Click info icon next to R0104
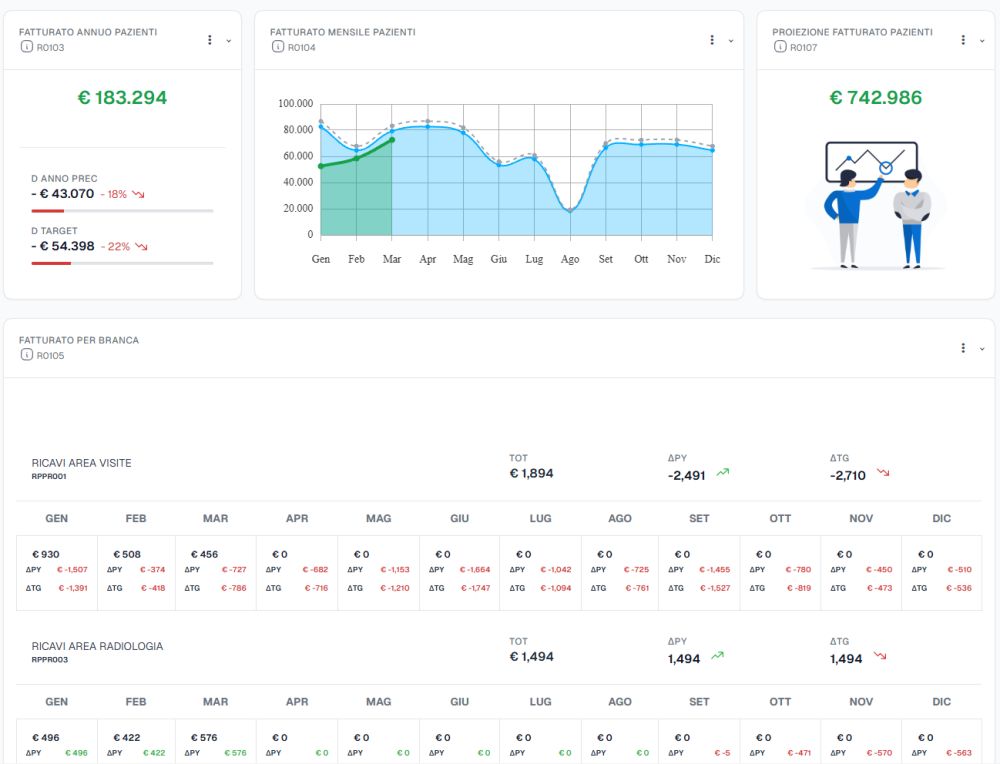 pyautogui.click(x=277, y=47)
